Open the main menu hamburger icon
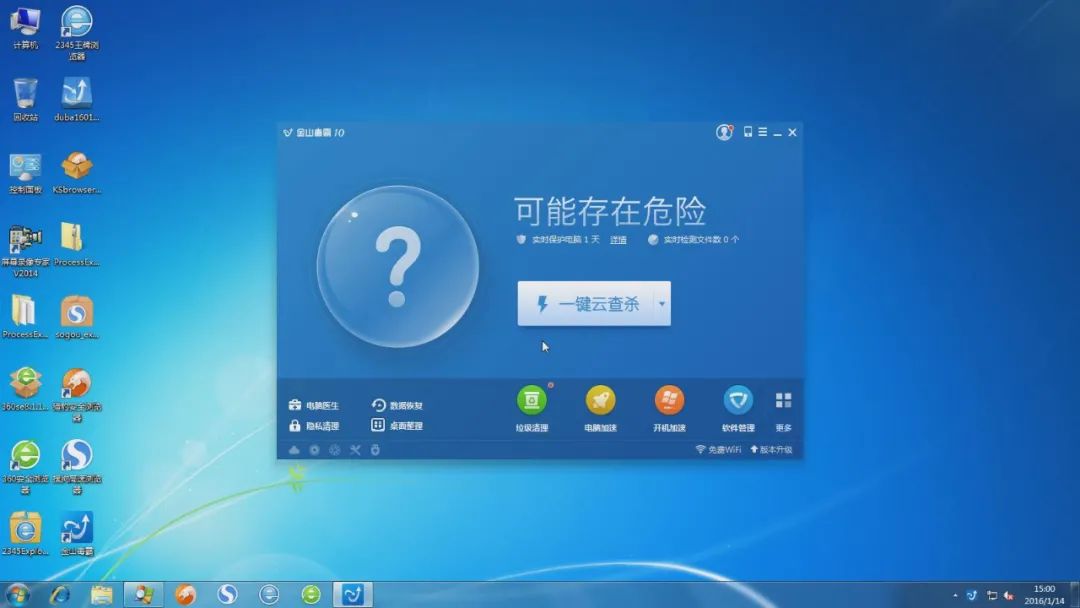Screen dimensions: 1080x608 tap(762, 132)
